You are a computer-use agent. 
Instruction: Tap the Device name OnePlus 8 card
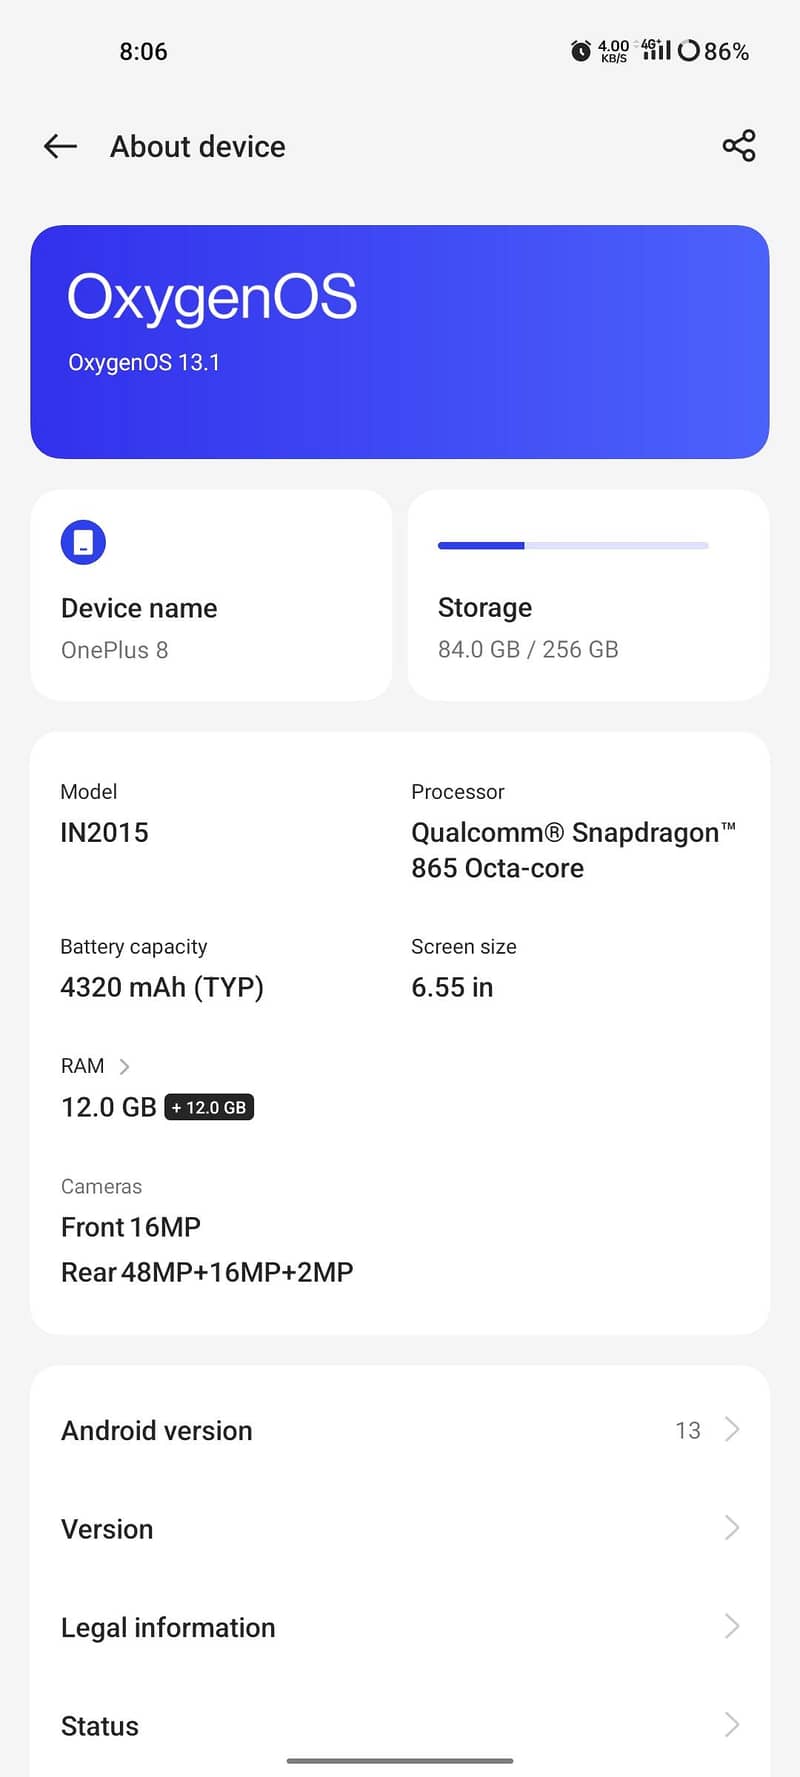(x=211, y=595)
